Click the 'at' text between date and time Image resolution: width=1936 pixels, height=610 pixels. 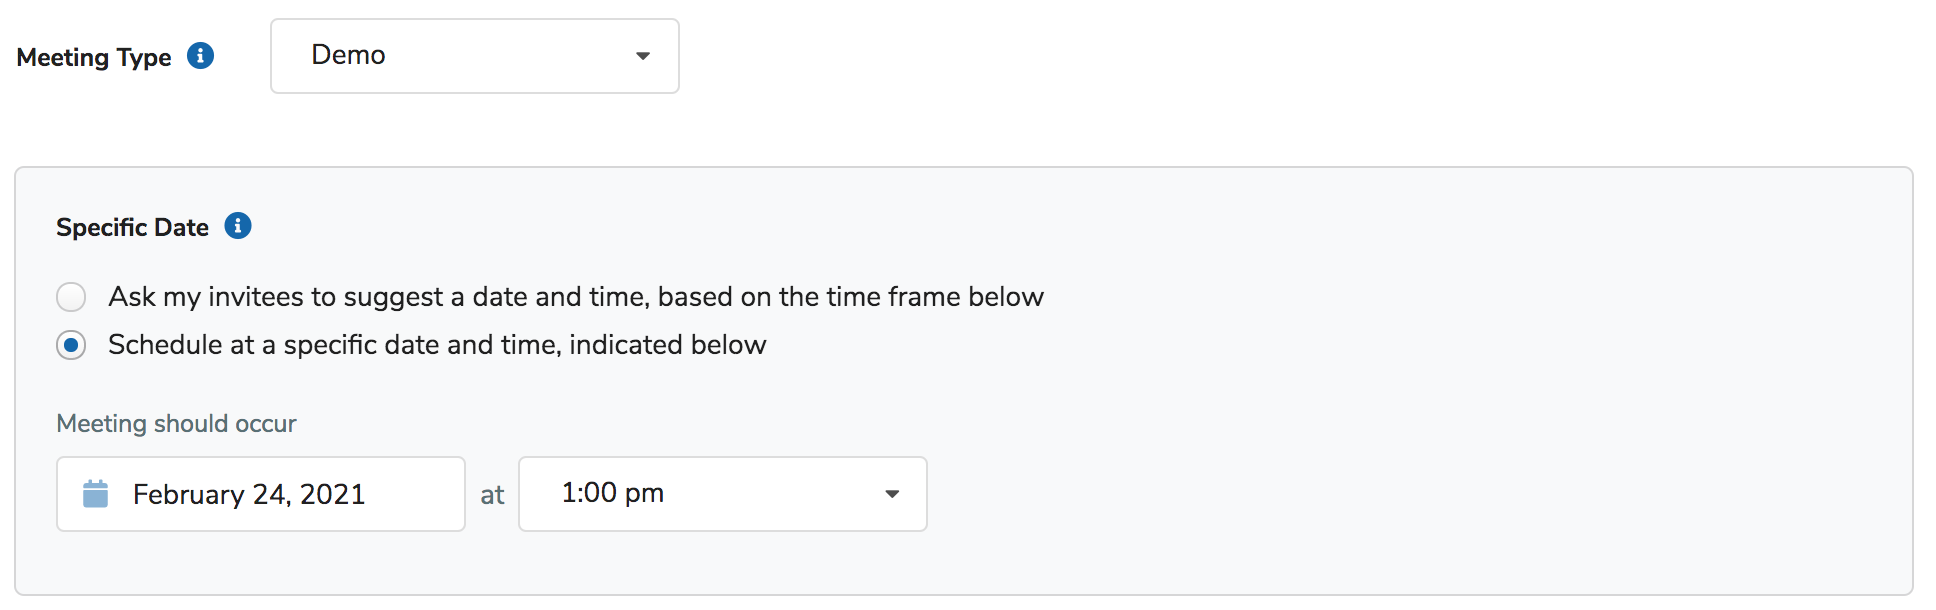[x=492, y=495]
